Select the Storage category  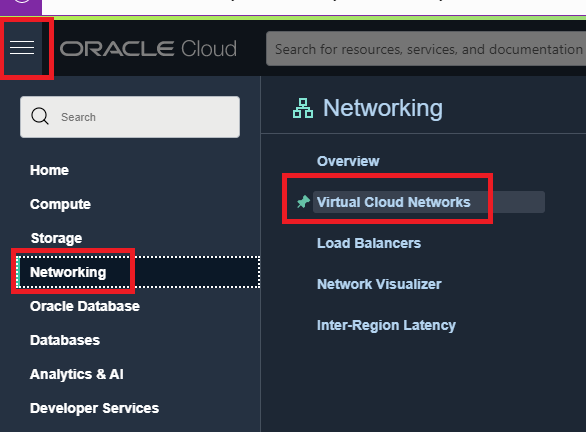(x=56, y=238)
